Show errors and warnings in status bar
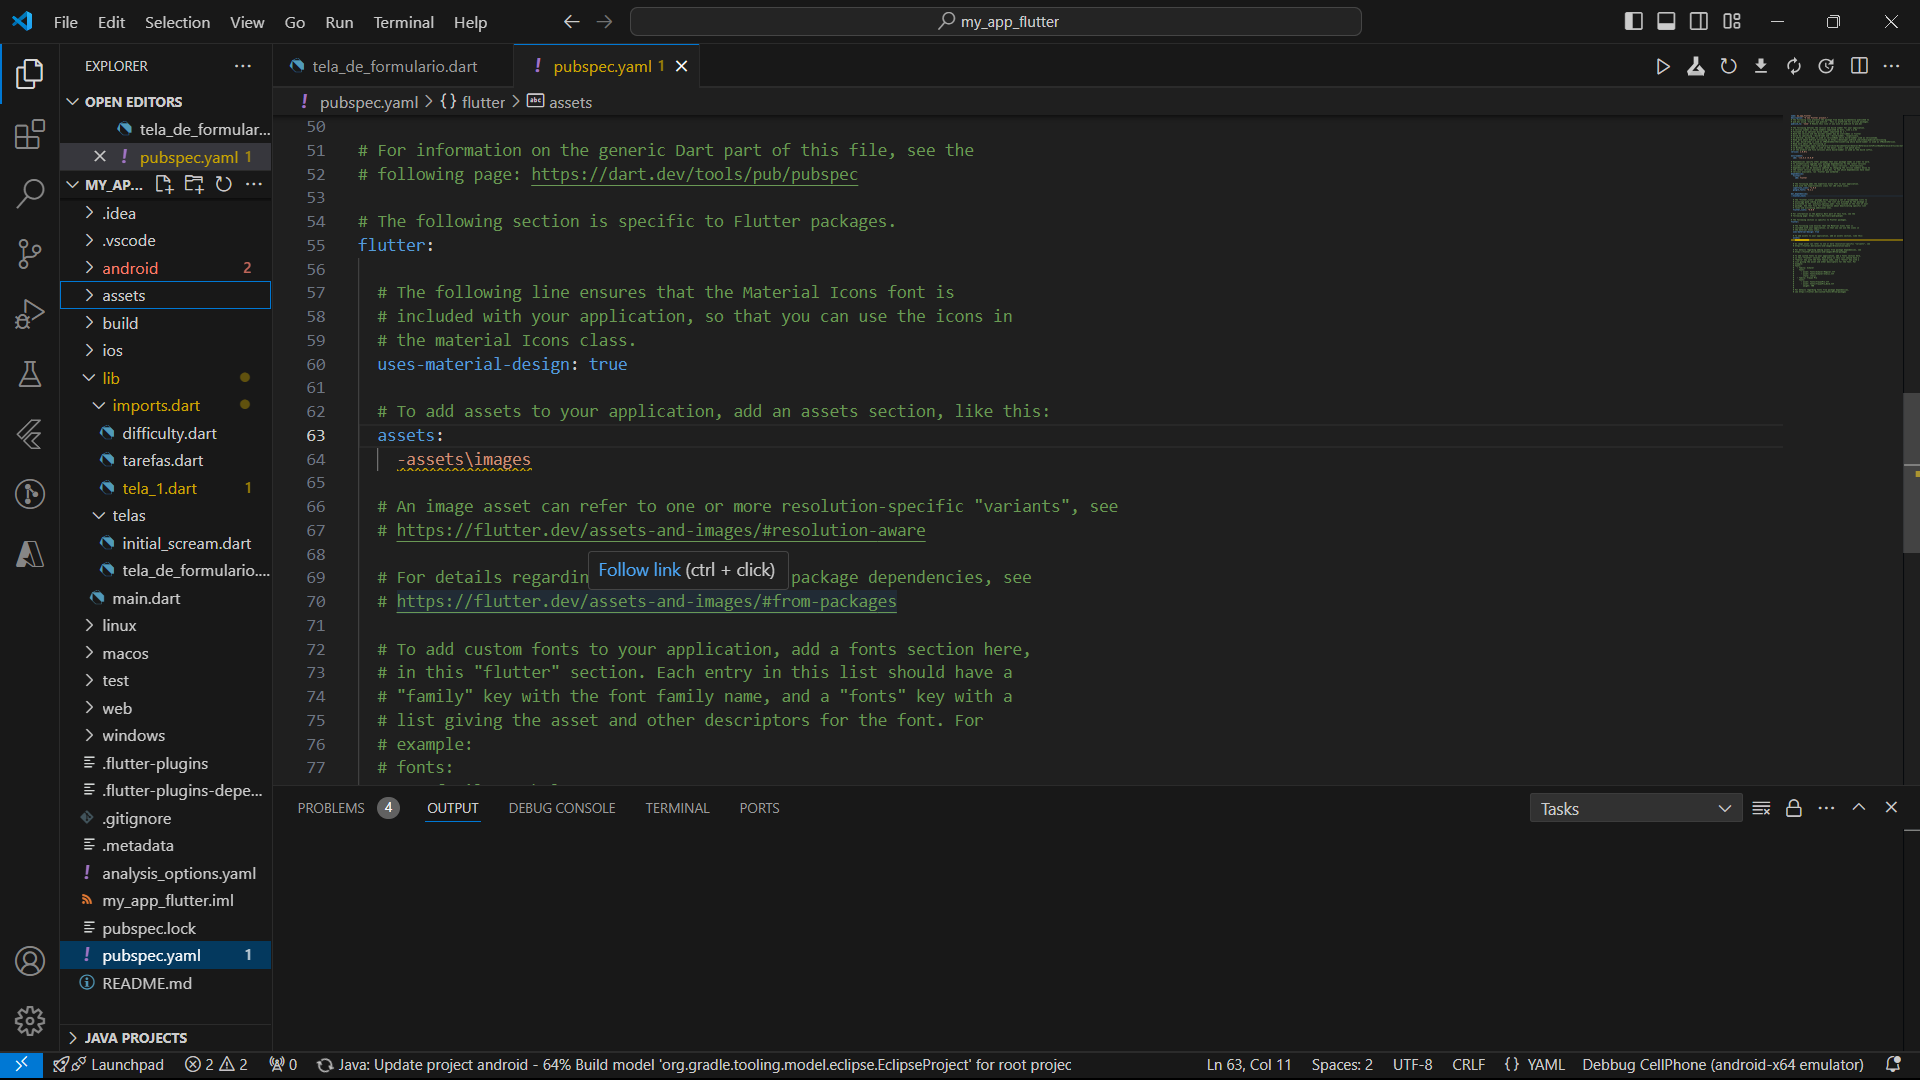Viewport: 1920px width, 1080px height. [216, 1065]
